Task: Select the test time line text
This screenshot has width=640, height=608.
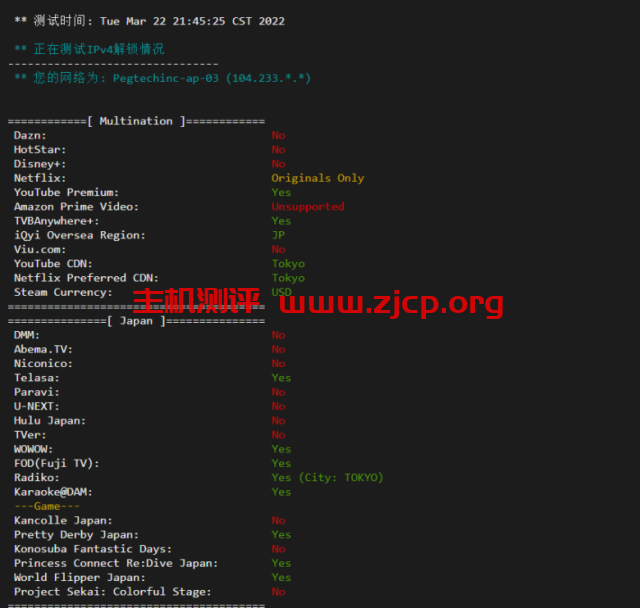Action: 149,21
